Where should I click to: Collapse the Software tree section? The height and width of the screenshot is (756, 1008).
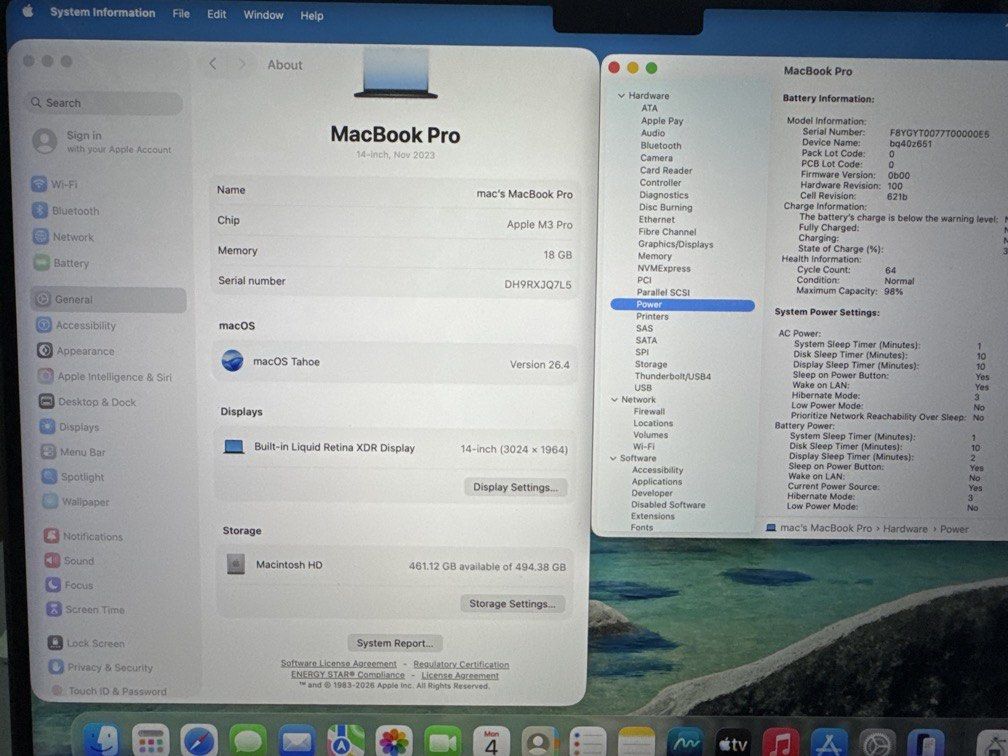(613, 458)
